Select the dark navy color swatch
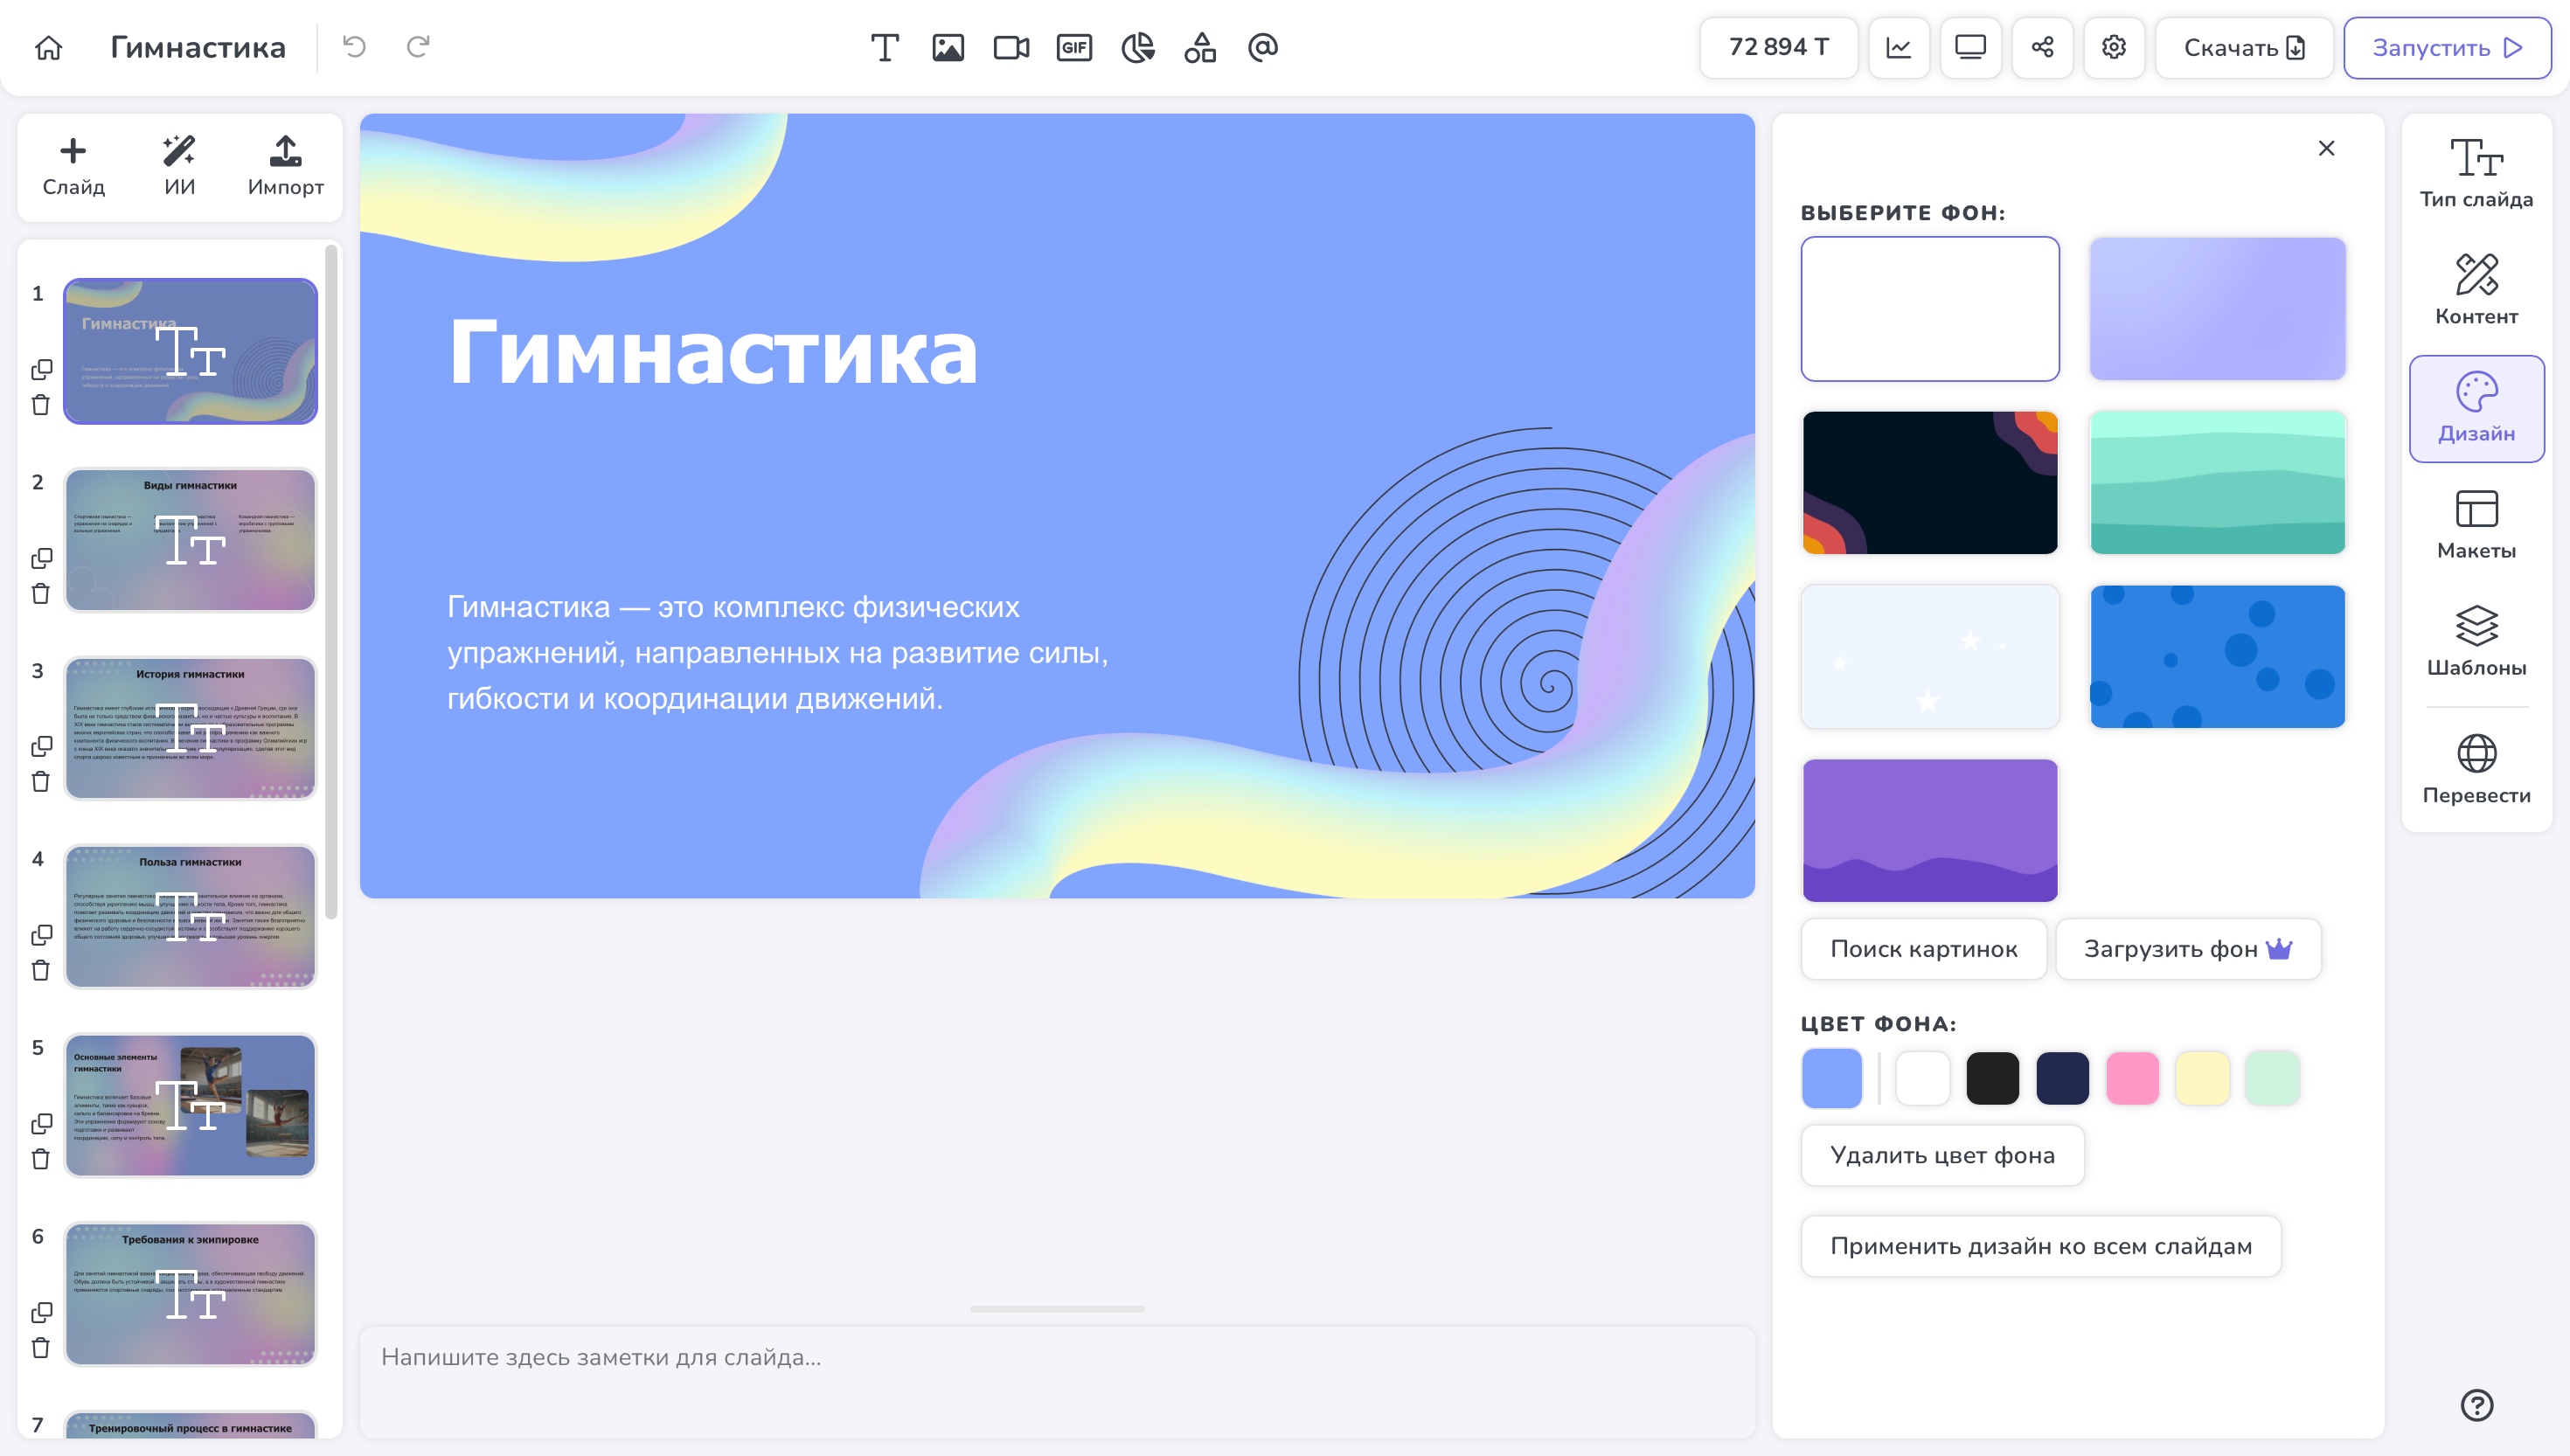The height and width of the screenshot is (1456, 2570). pos(2062,1078)
